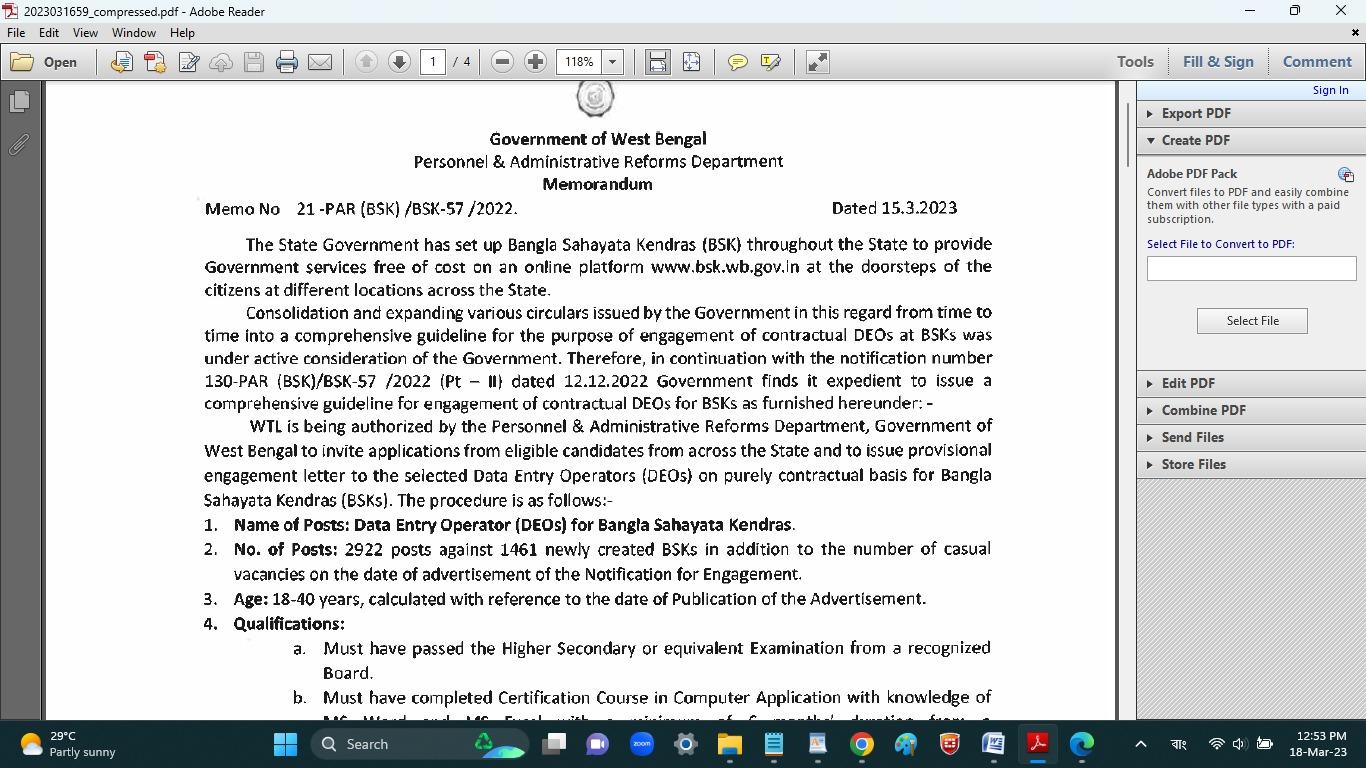This screenshot has height=768, width=1366.
Task: Switch to Read Mode view
Action: click(x=817, y=62)
